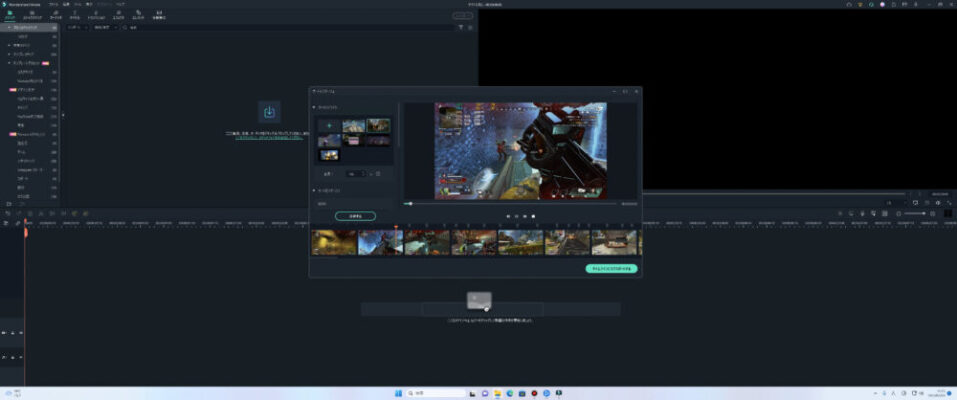Screen dimensions: 957x400
Task: Click the new folder icon below media tree
Action: tap(9, 203)
